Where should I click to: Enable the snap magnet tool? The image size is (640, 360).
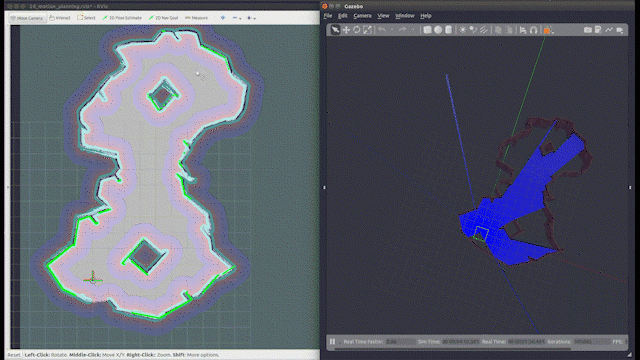[533, 30]
